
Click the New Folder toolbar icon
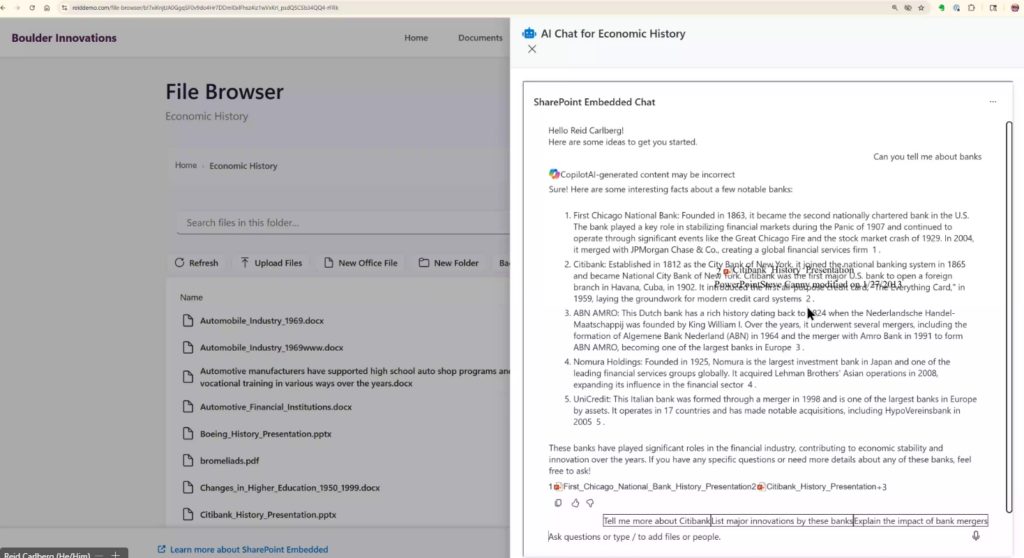[425, 263]
